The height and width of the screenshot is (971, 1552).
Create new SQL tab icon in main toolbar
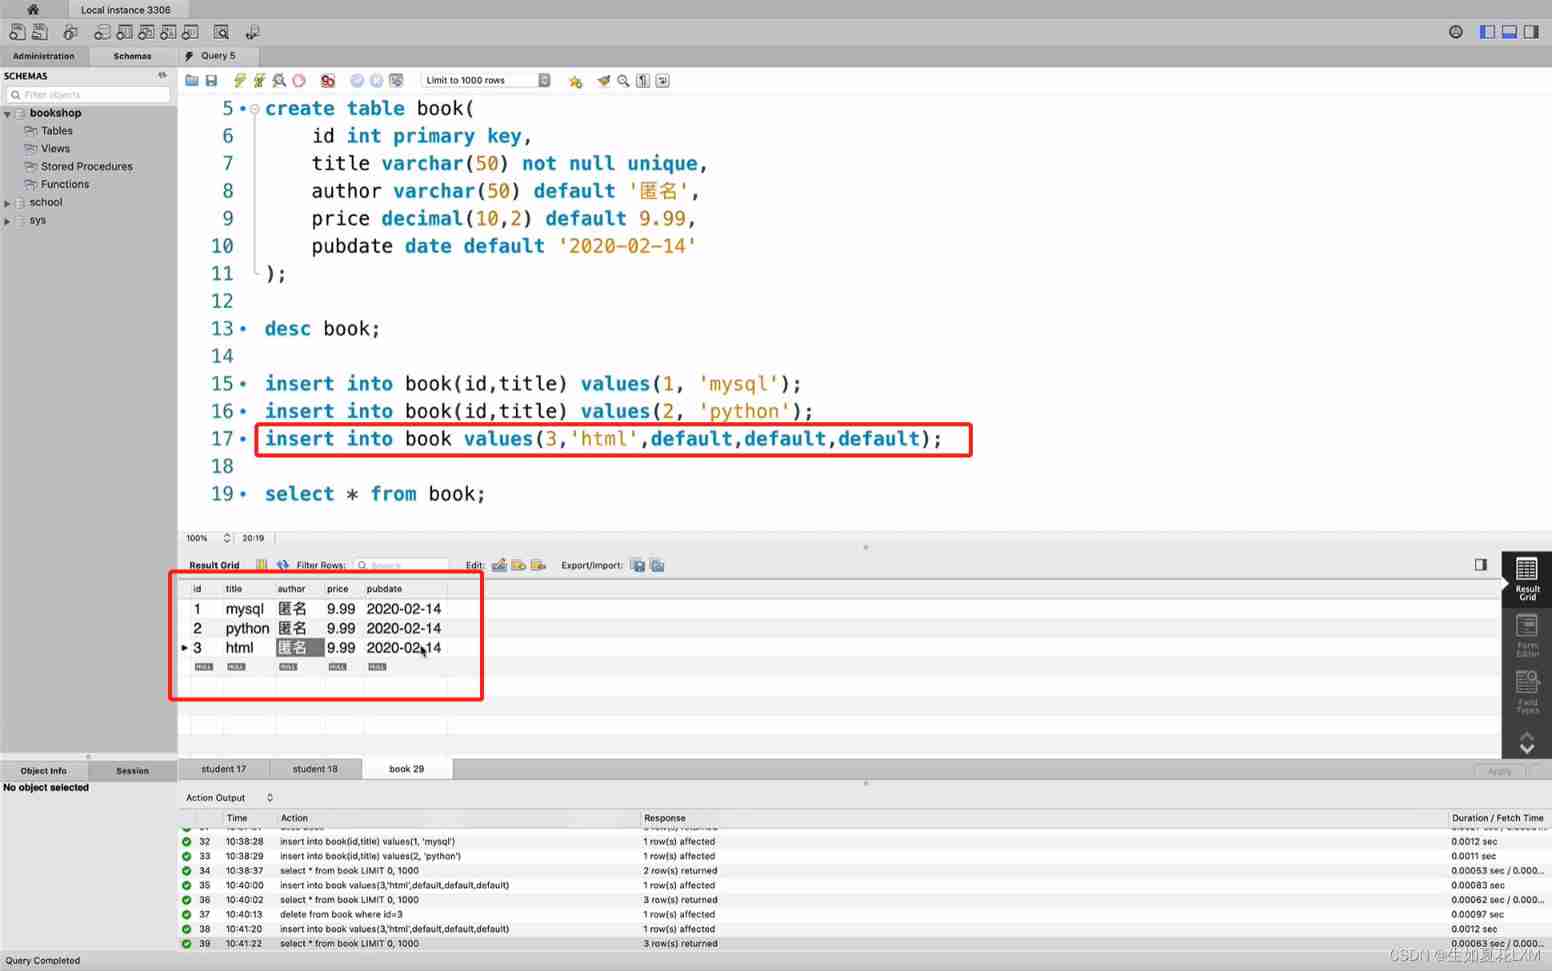(17, 32)
